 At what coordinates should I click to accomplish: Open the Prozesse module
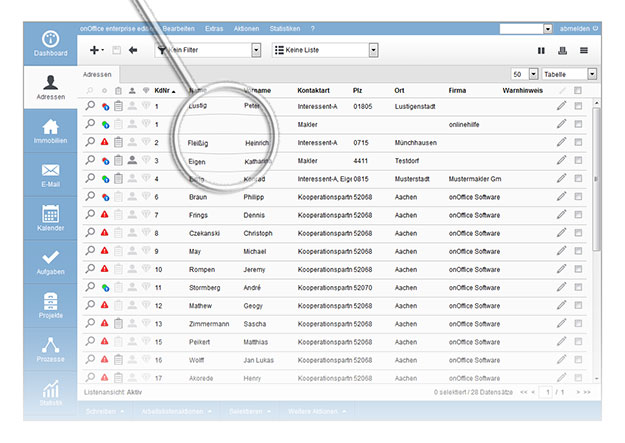tap(50, 349)
